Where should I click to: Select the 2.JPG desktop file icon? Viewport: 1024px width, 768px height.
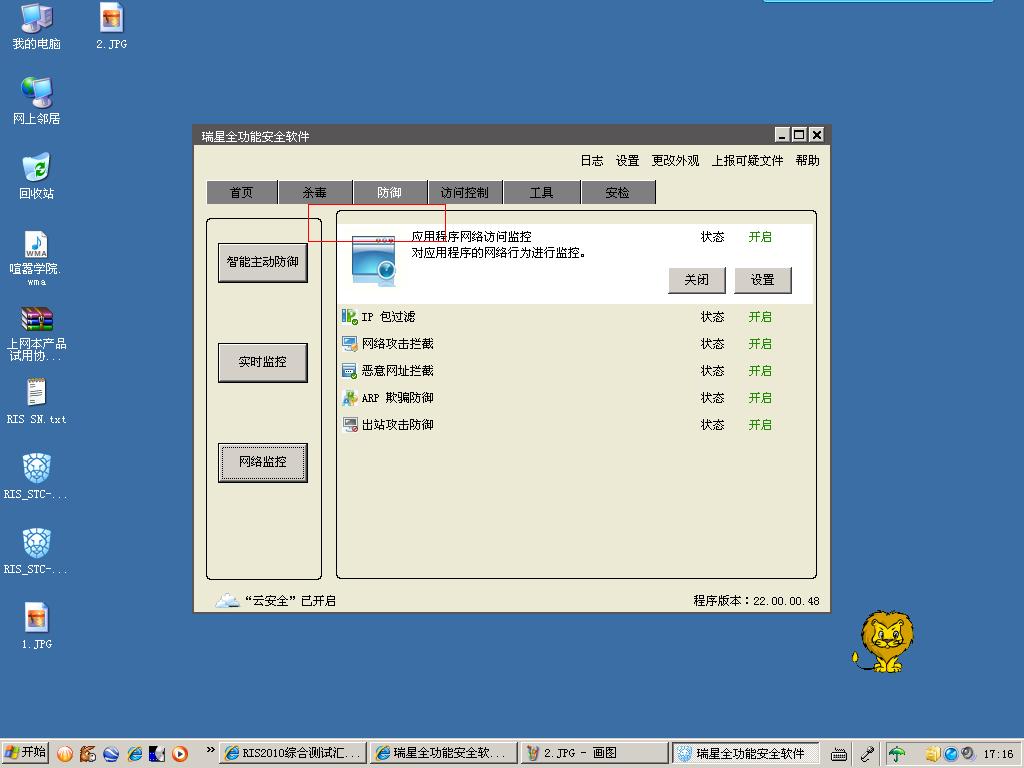tap(111, 18)
